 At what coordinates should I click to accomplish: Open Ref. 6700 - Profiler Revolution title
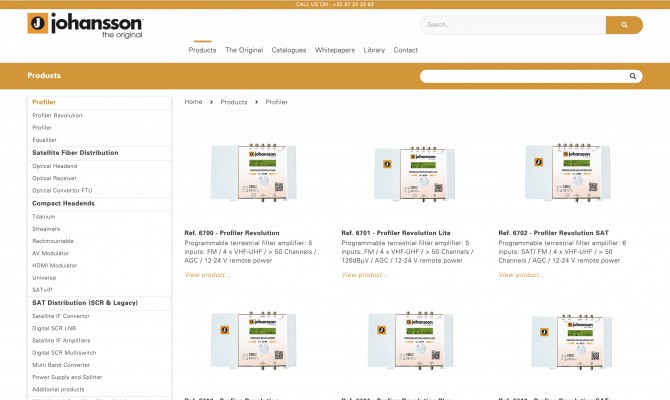[x=232, y=233]
